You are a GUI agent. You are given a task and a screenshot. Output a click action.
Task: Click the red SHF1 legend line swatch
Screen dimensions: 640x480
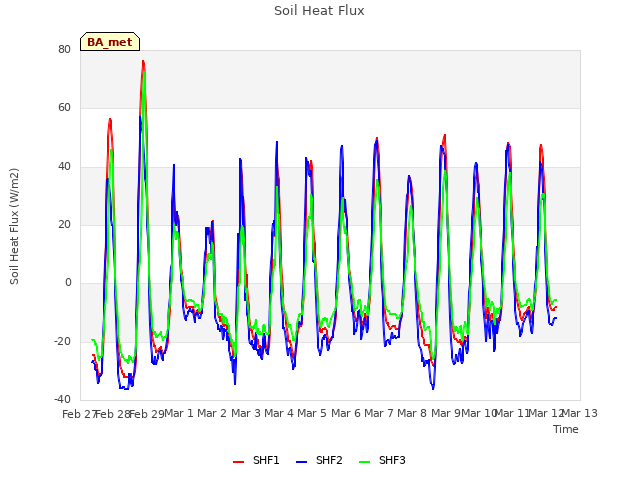pyautogui.click(x=238, y=462)
